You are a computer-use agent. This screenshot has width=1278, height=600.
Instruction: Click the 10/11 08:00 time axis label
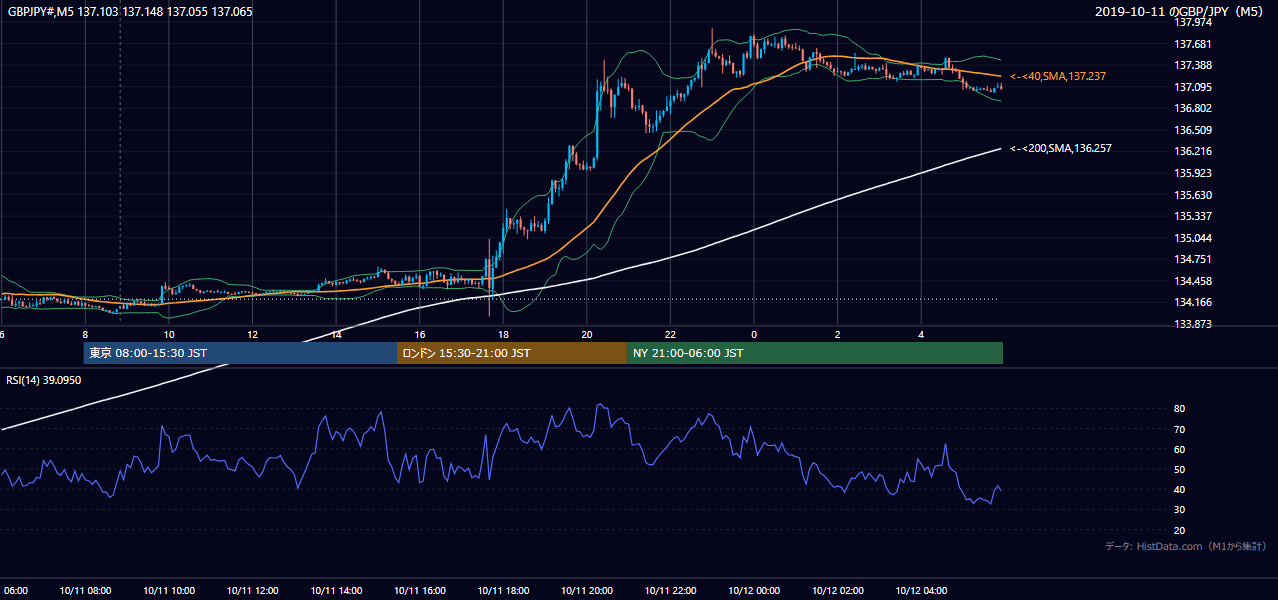click(x=85, y=590)
